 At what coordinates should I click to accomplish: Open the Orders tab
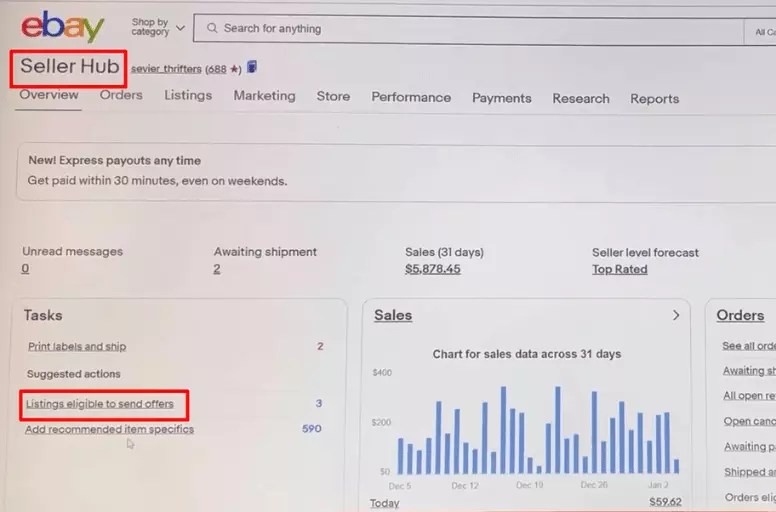click(121, 95)
